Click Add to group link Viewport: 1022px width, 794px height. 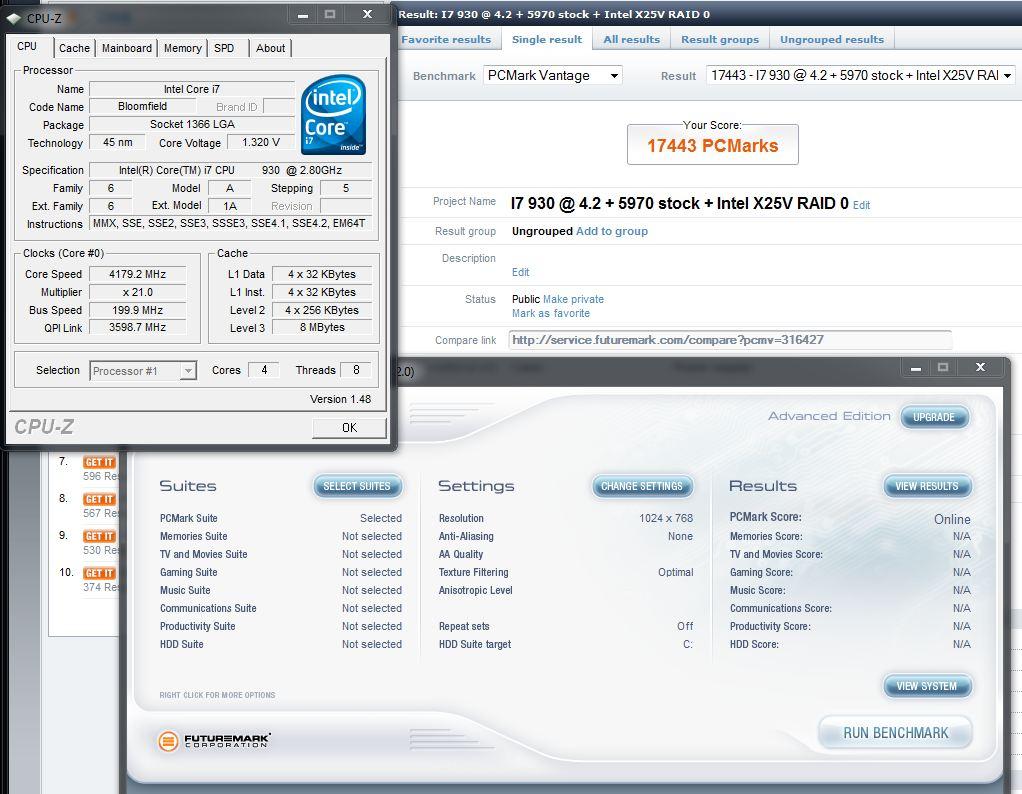612,231
